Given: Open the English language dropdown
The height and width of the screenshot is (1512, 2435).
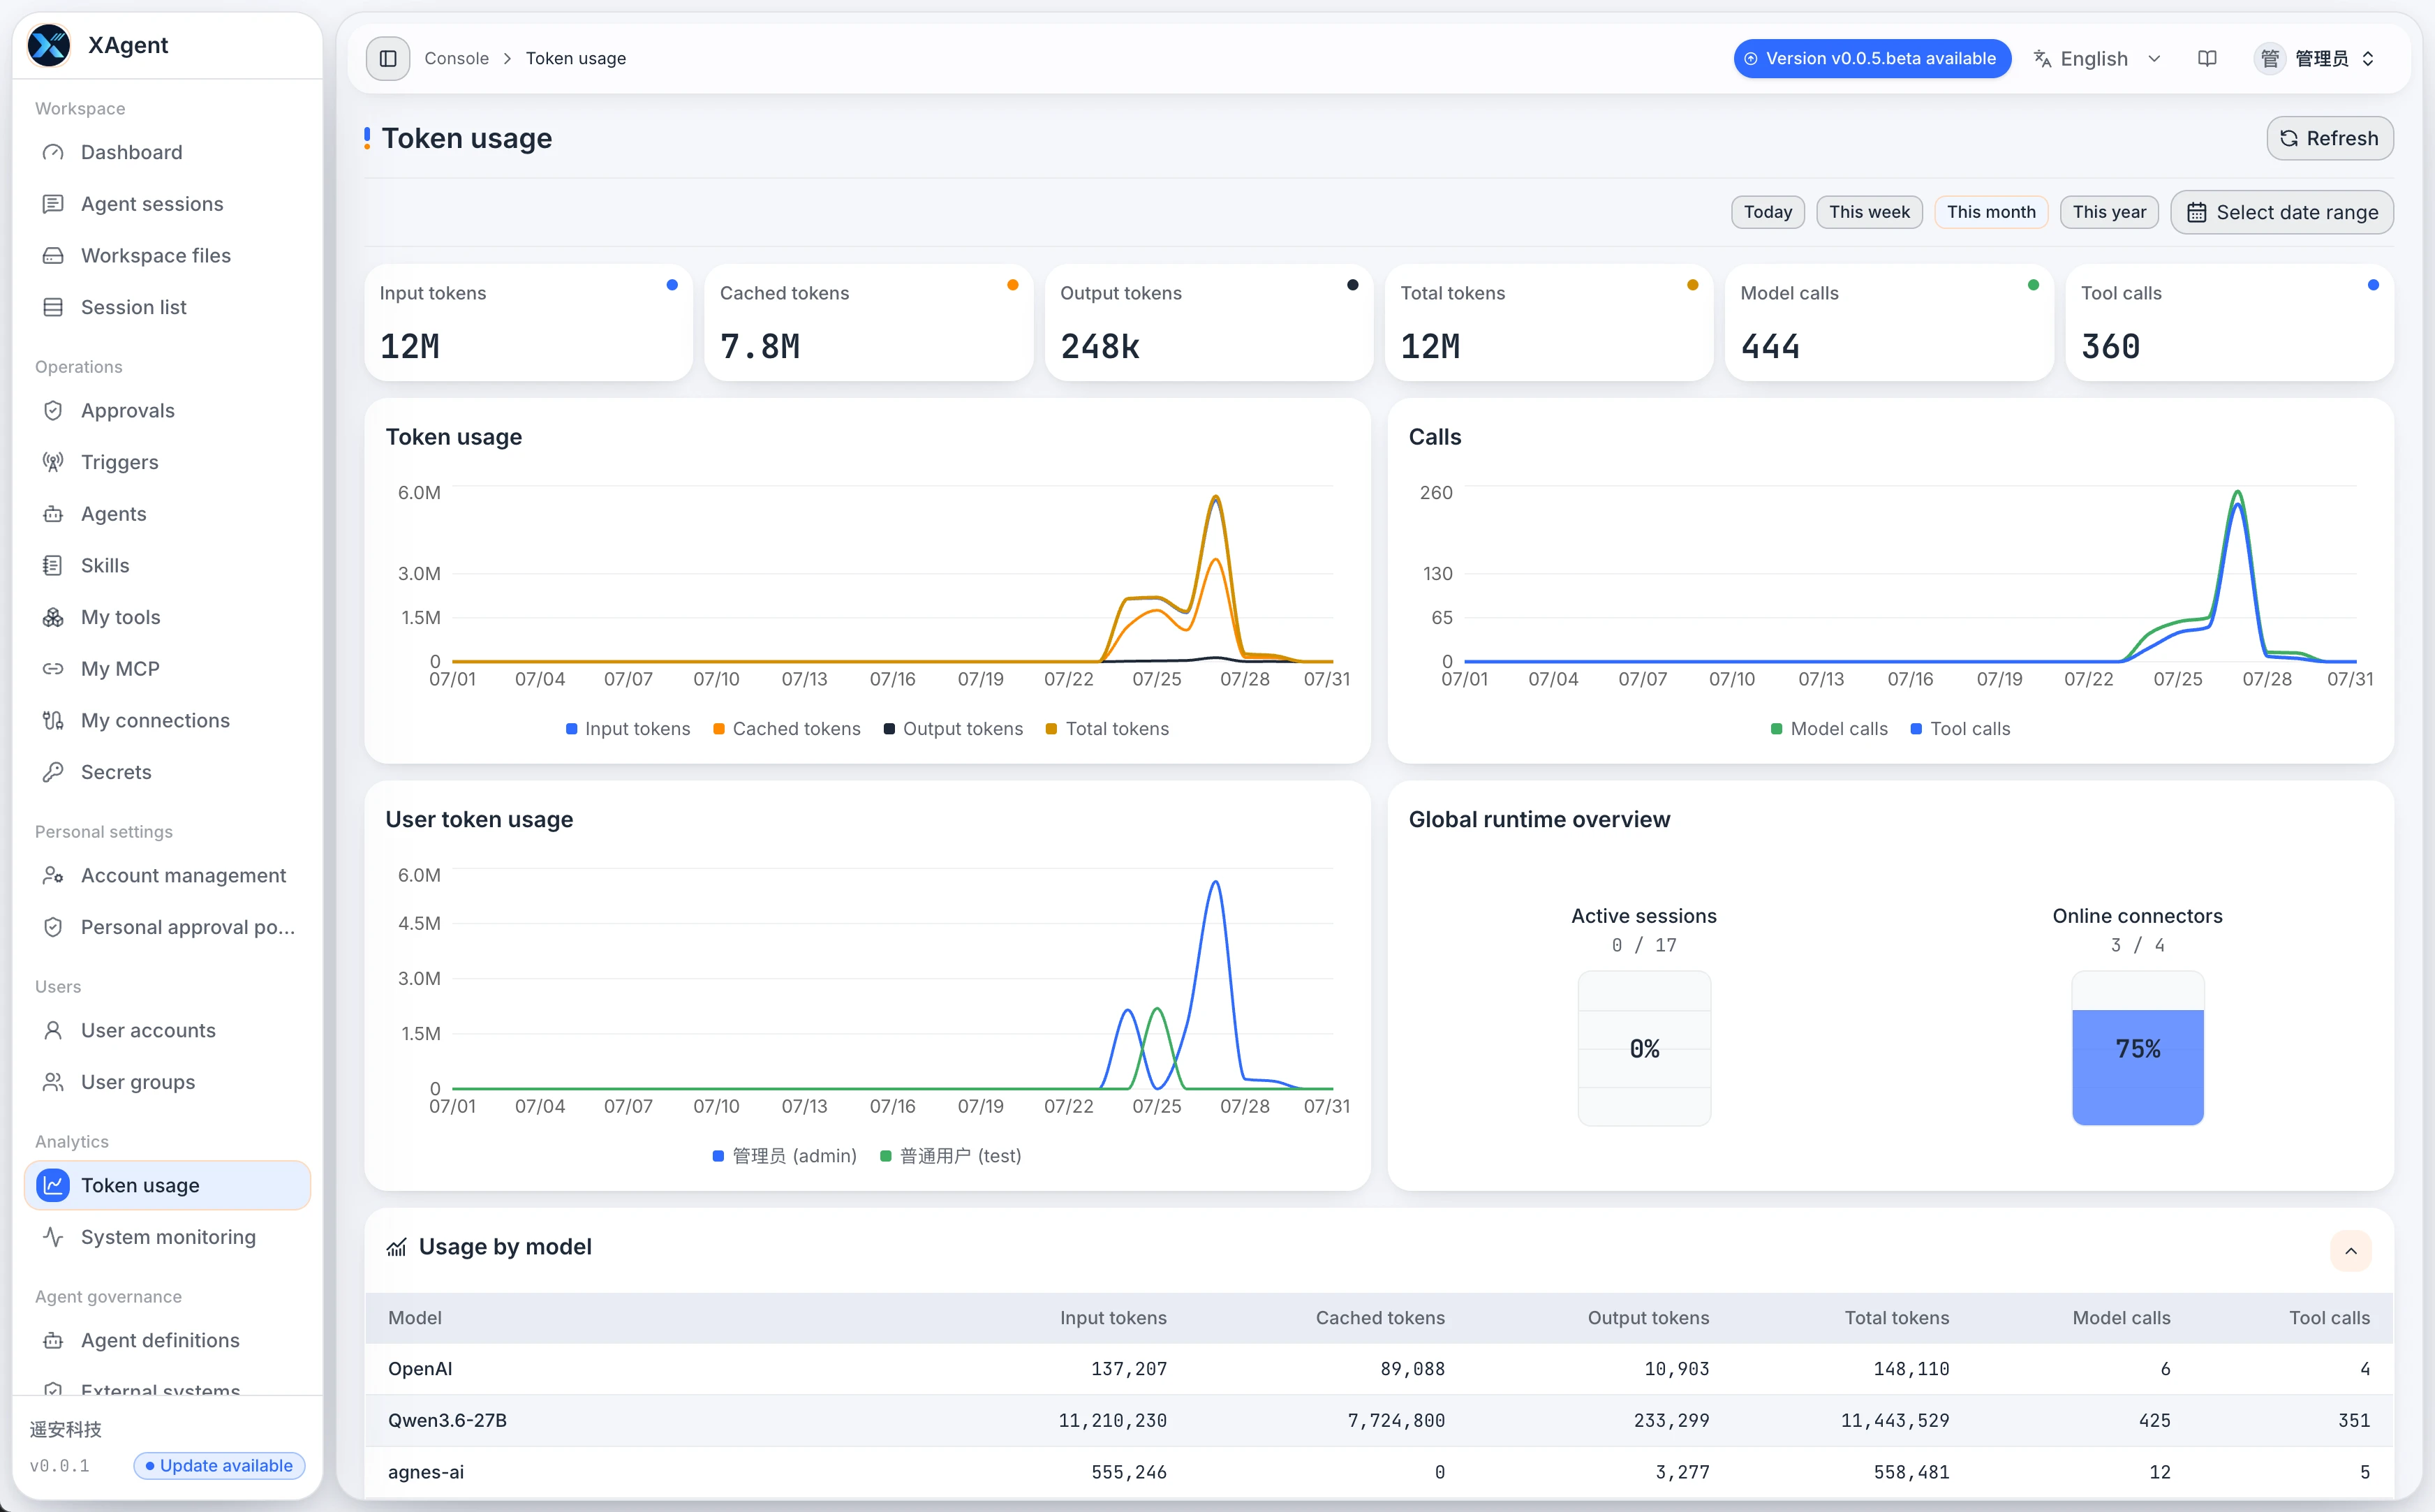Looking at the screenshot, I should 2098,59.
